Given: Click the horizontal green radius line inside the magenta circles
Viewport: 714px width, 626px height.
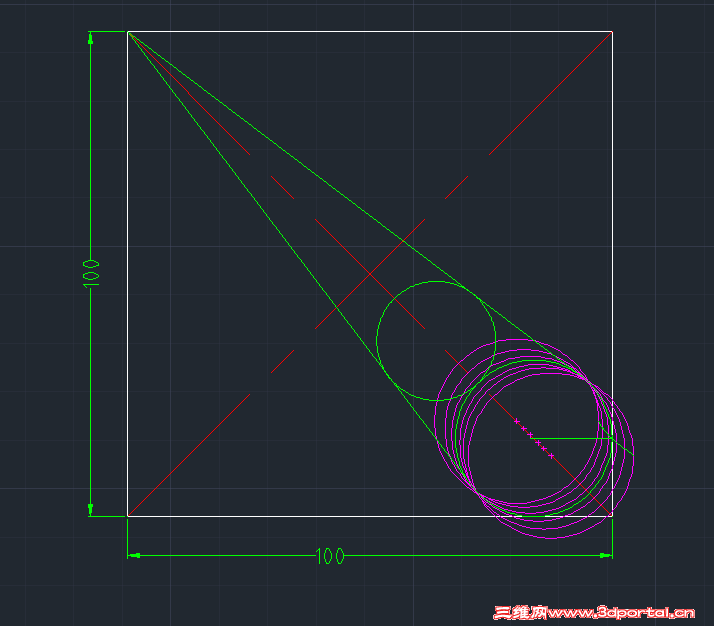Looking at the screenshot, I should click(x=571, y=438).
